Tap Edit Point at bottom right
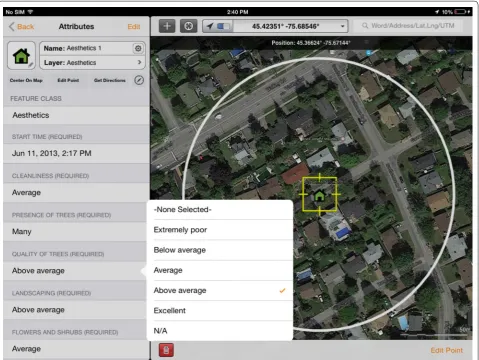Screen dimensions: 479x360 point(447,350)
